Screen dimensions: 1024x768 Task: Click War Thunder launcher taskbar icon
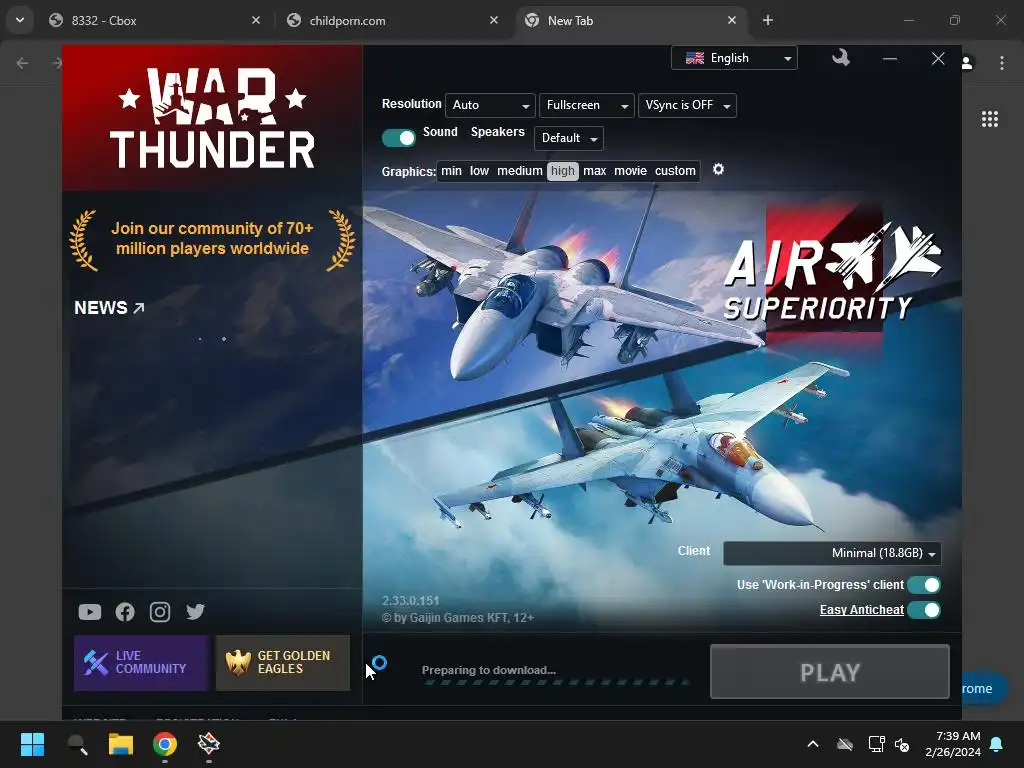pos(209,744)
